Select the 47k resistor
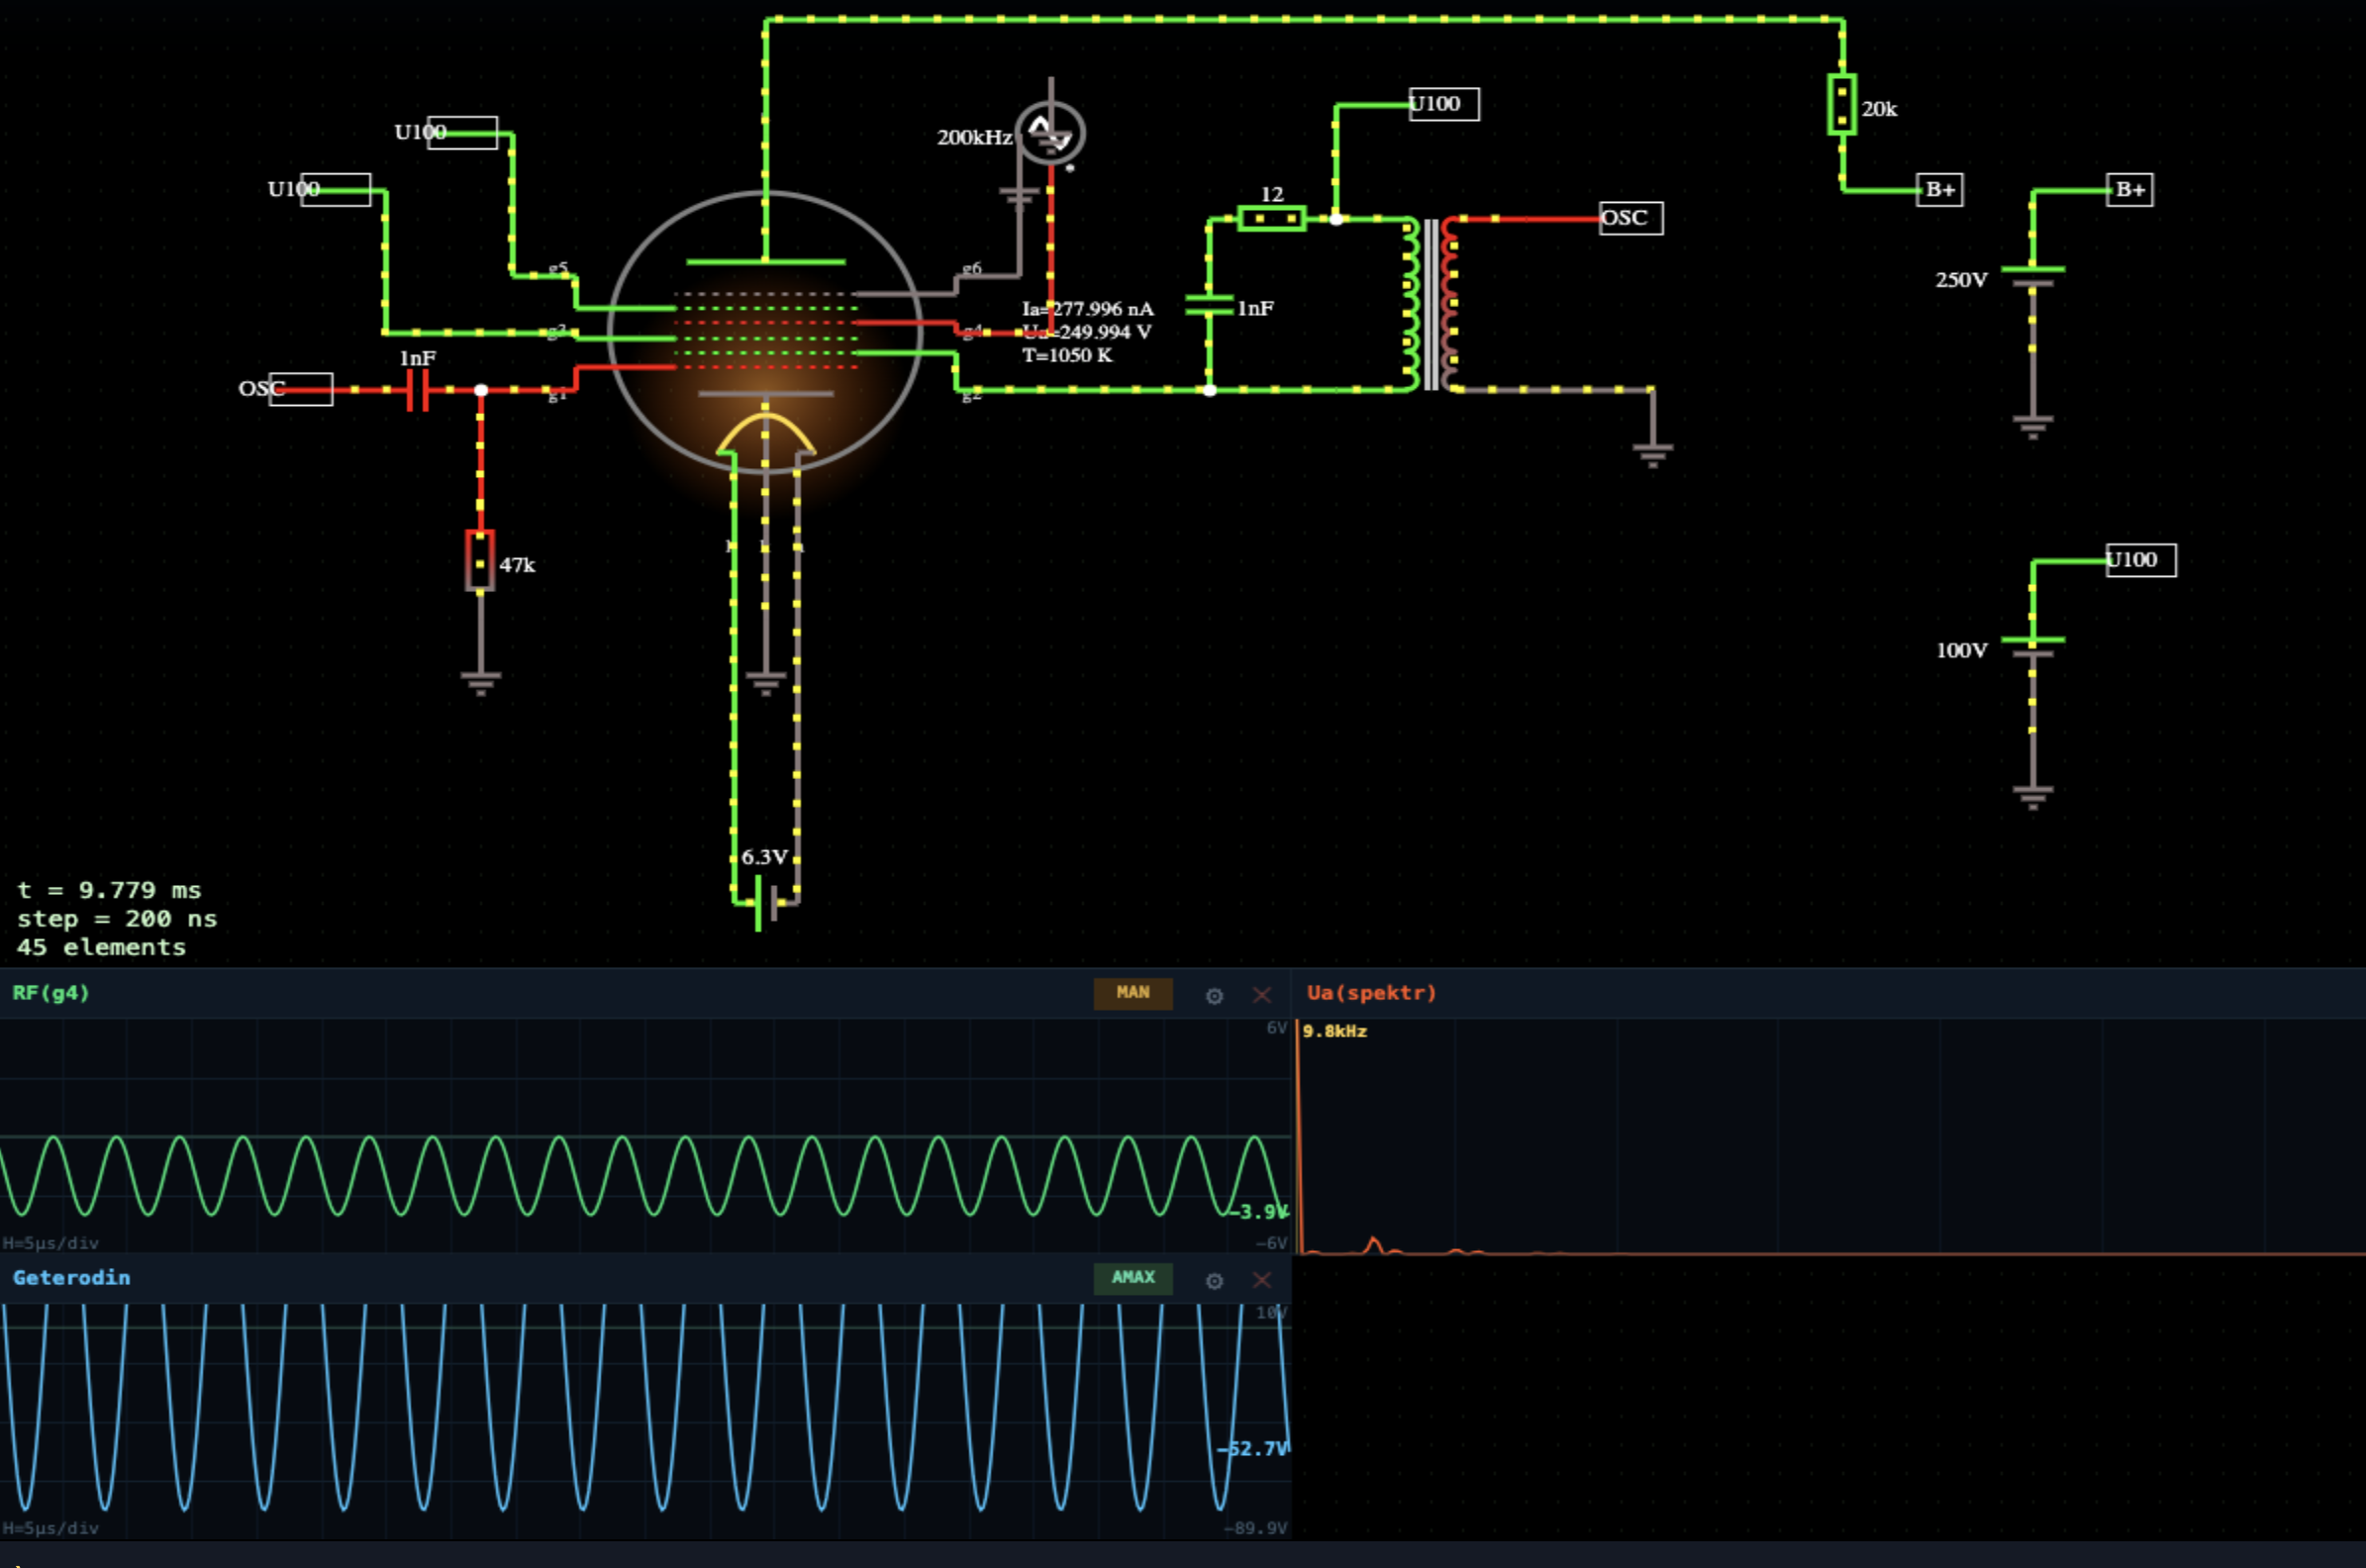 click(480, 561)
